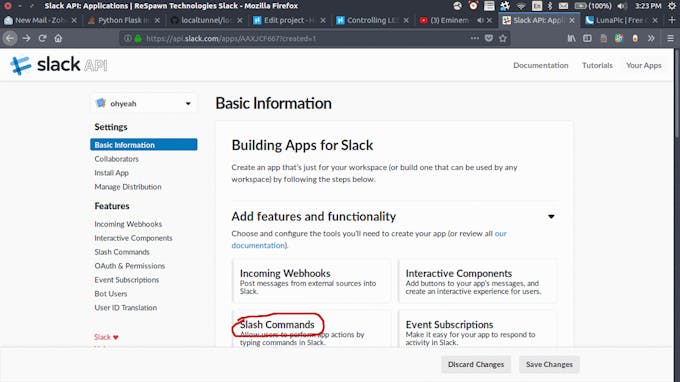
Task: Show the 3:23 PM clock menu
Action: [x=648, y=6]
